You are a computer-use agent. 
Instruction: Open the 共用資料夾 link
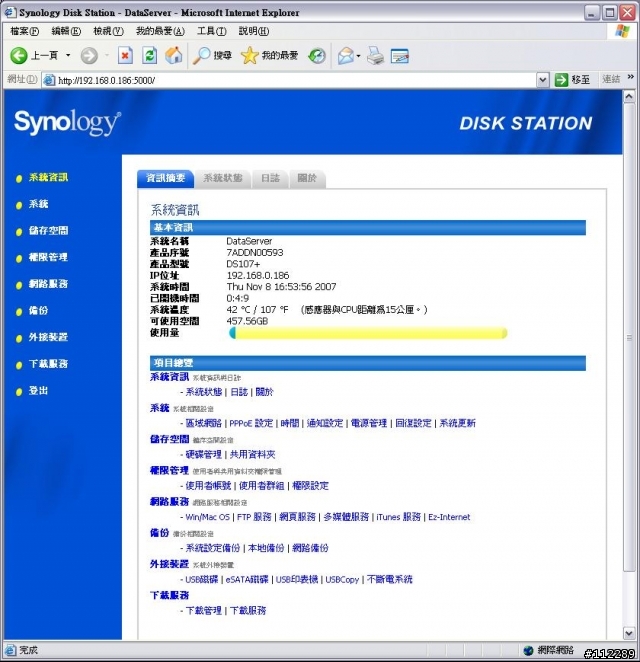[x=252, y=454]
